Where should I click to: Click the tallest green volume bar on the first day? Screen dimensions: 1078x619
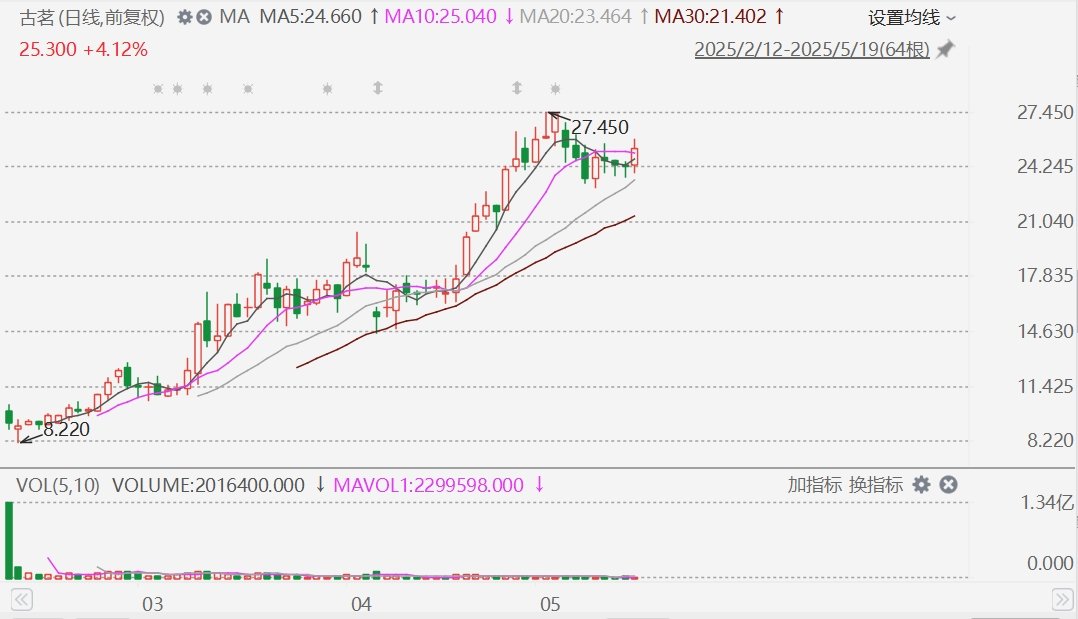pyautogui.click(x=9, y=541)
